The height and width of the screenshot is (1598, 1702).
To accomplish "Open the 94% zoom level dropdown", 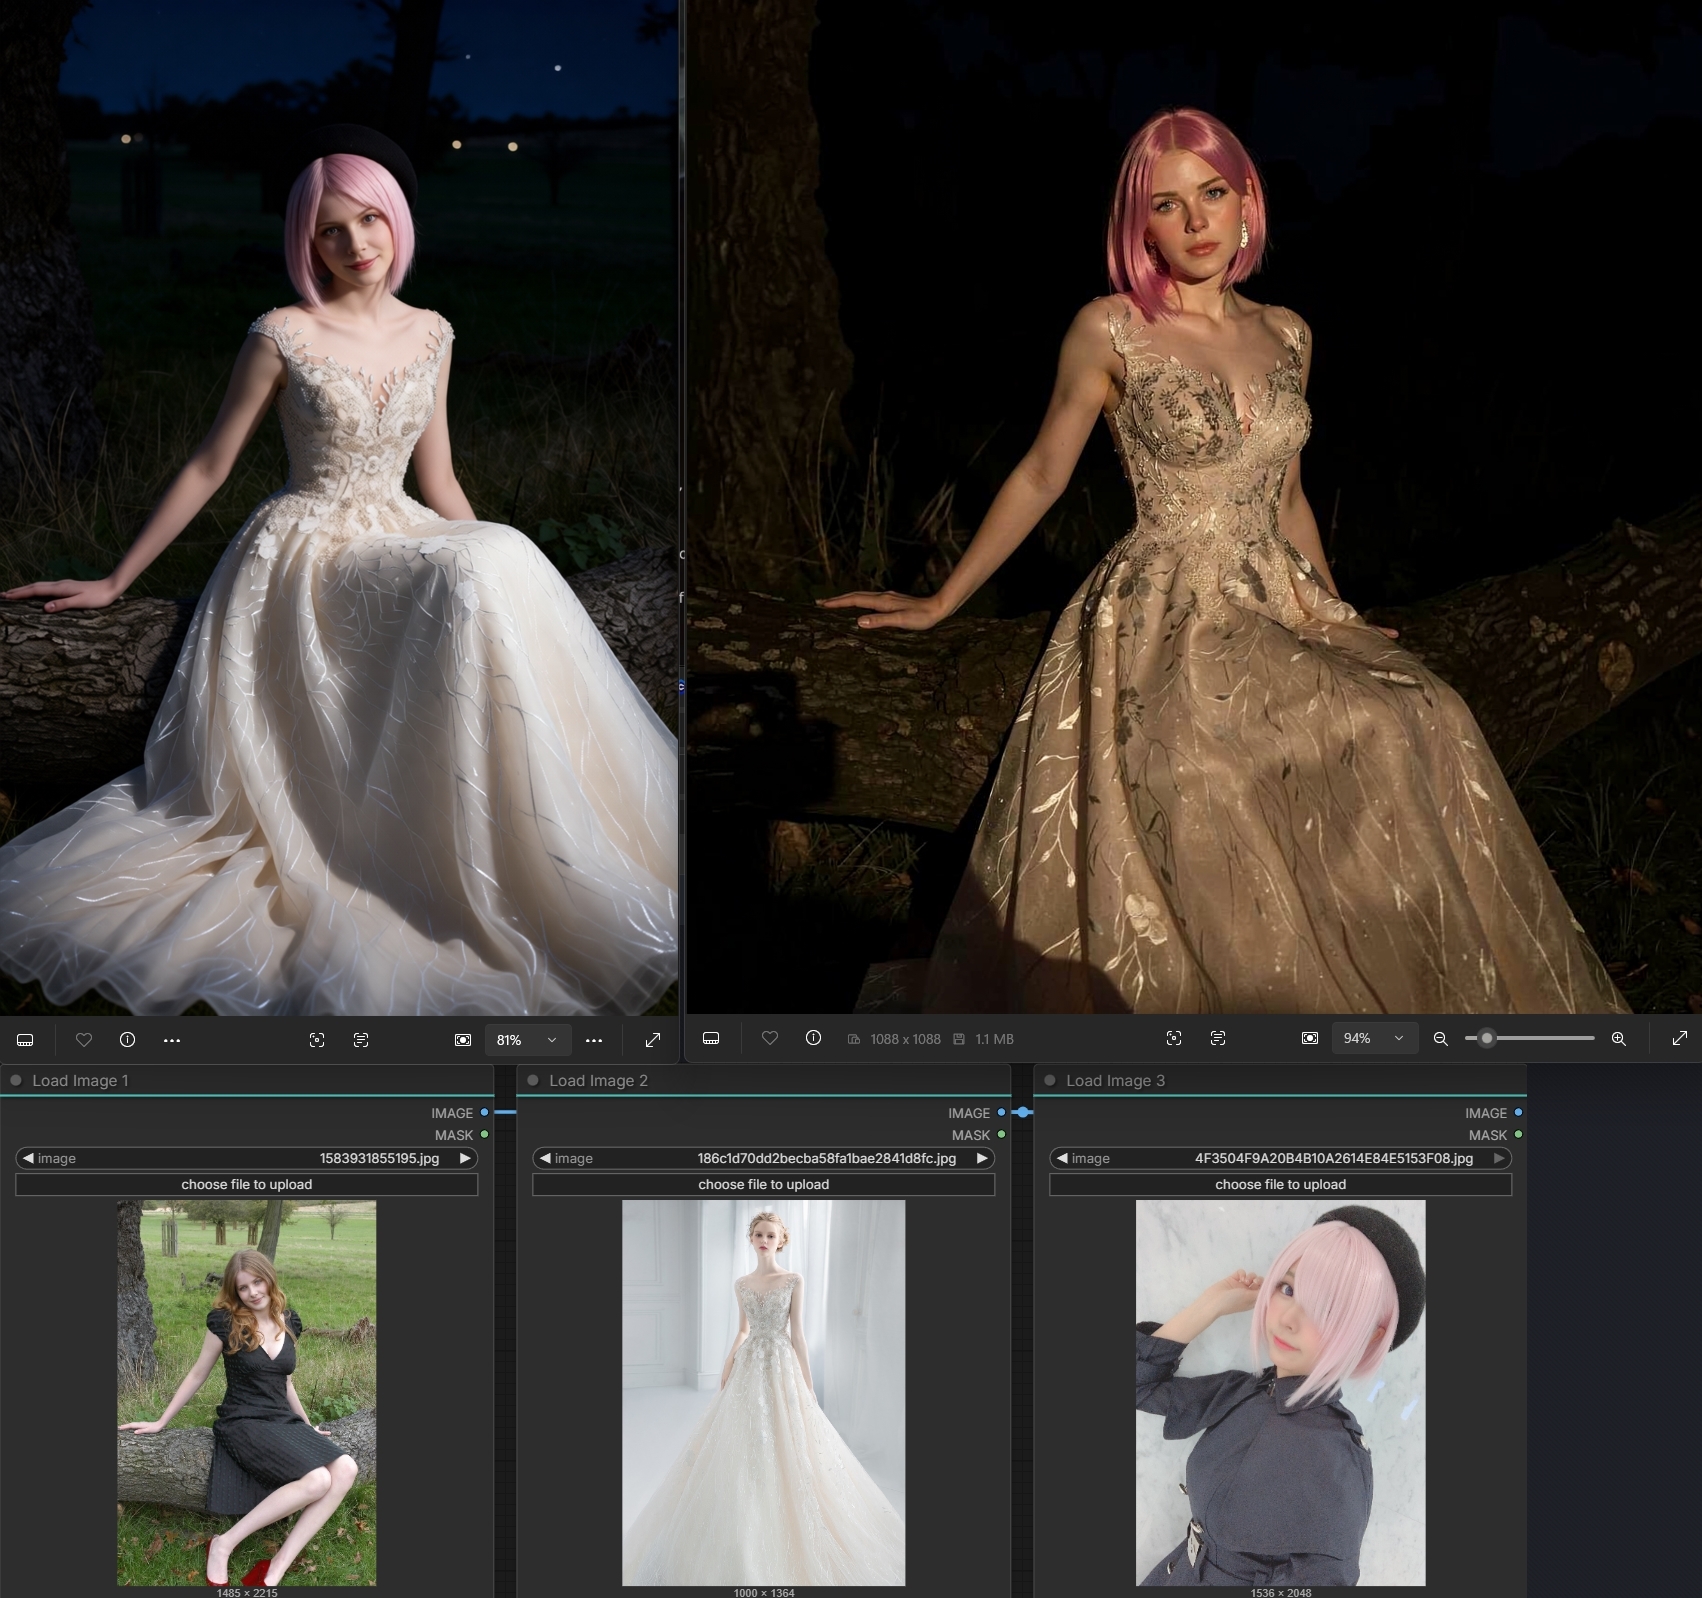I will 1373,1039.
